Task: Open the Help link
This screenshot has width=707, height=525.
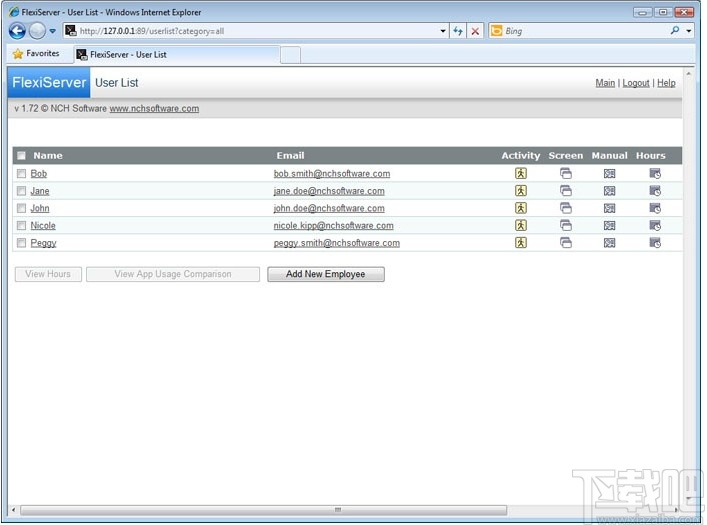Action: tap(666, 83)
